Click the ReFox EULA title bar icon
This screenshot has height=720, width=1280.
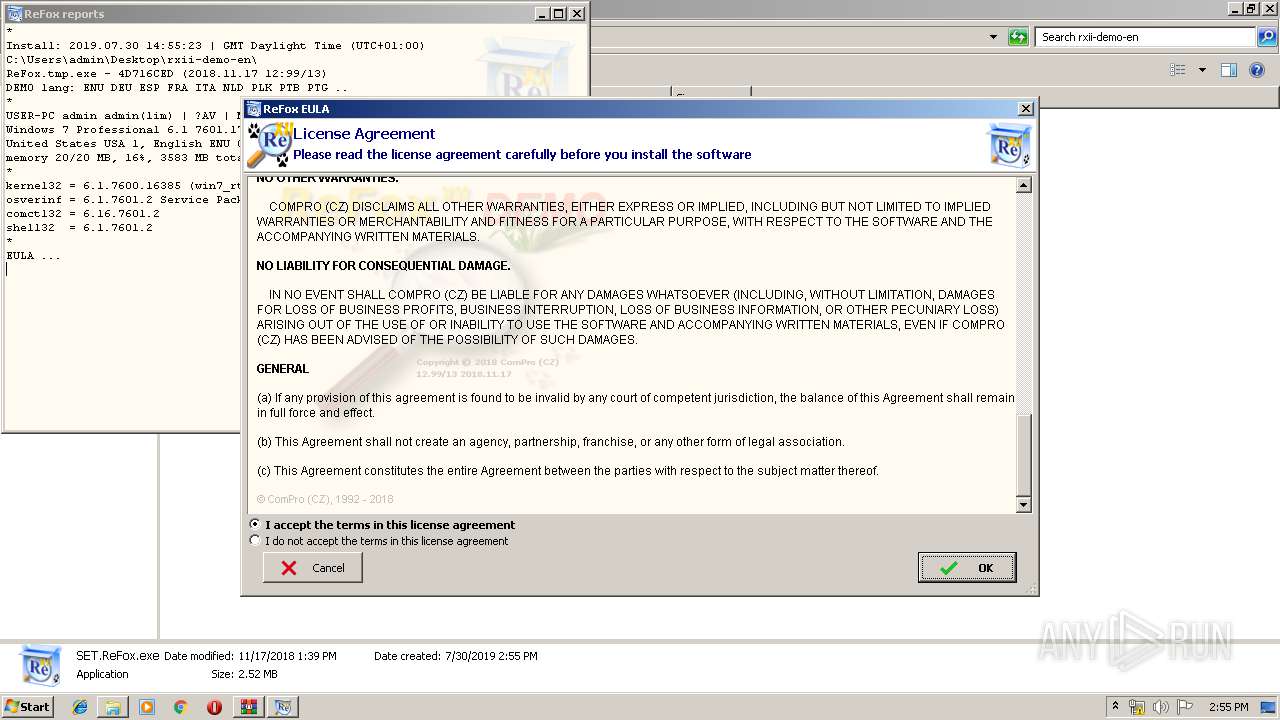pyautogui.click(x=253, y=109)
